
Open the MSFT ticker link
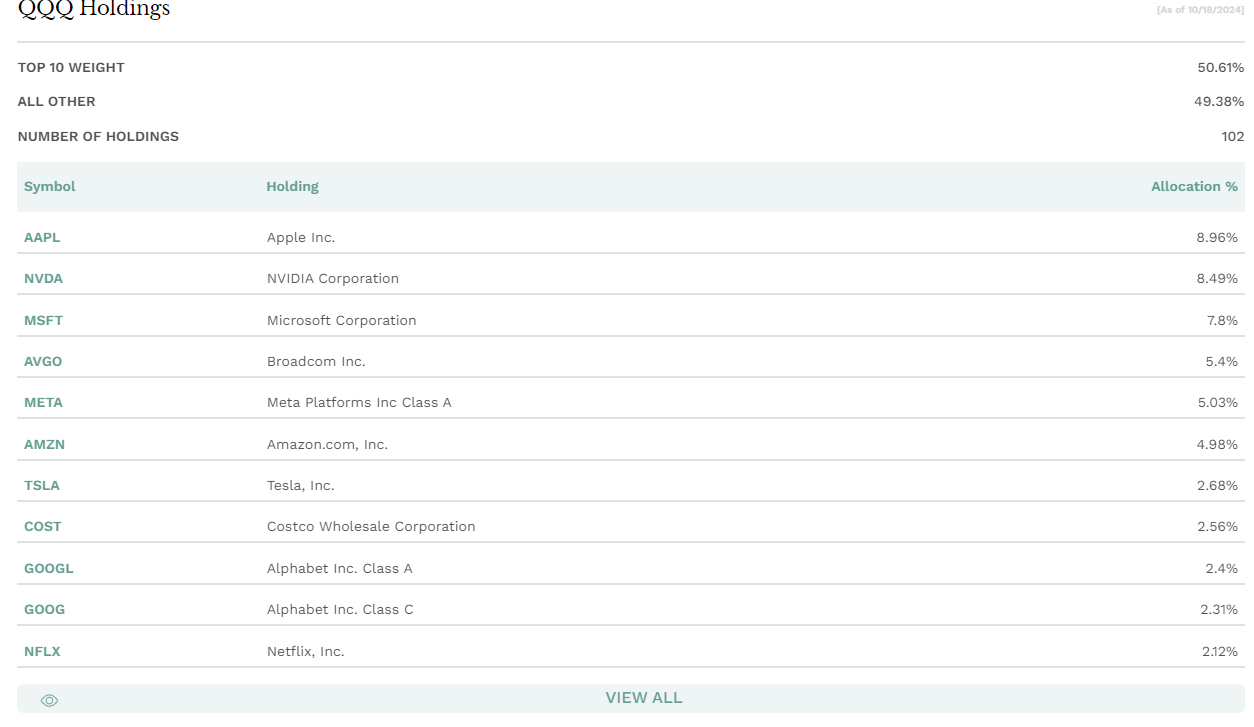coord(43,321)
